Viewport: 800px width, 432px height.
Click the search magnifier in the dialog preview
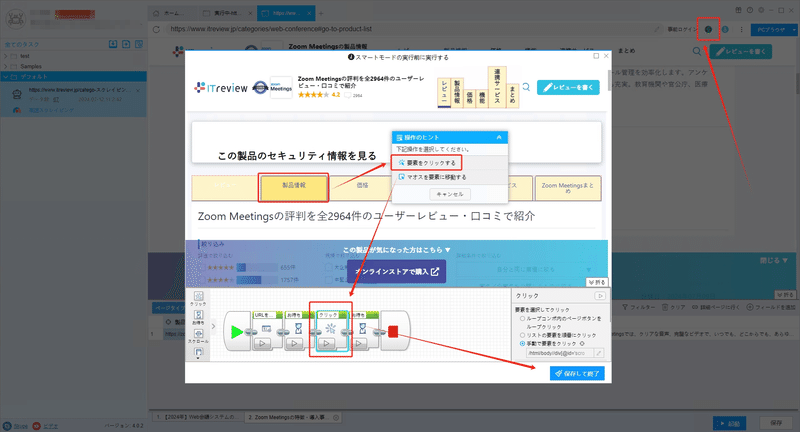coord(526,87)
